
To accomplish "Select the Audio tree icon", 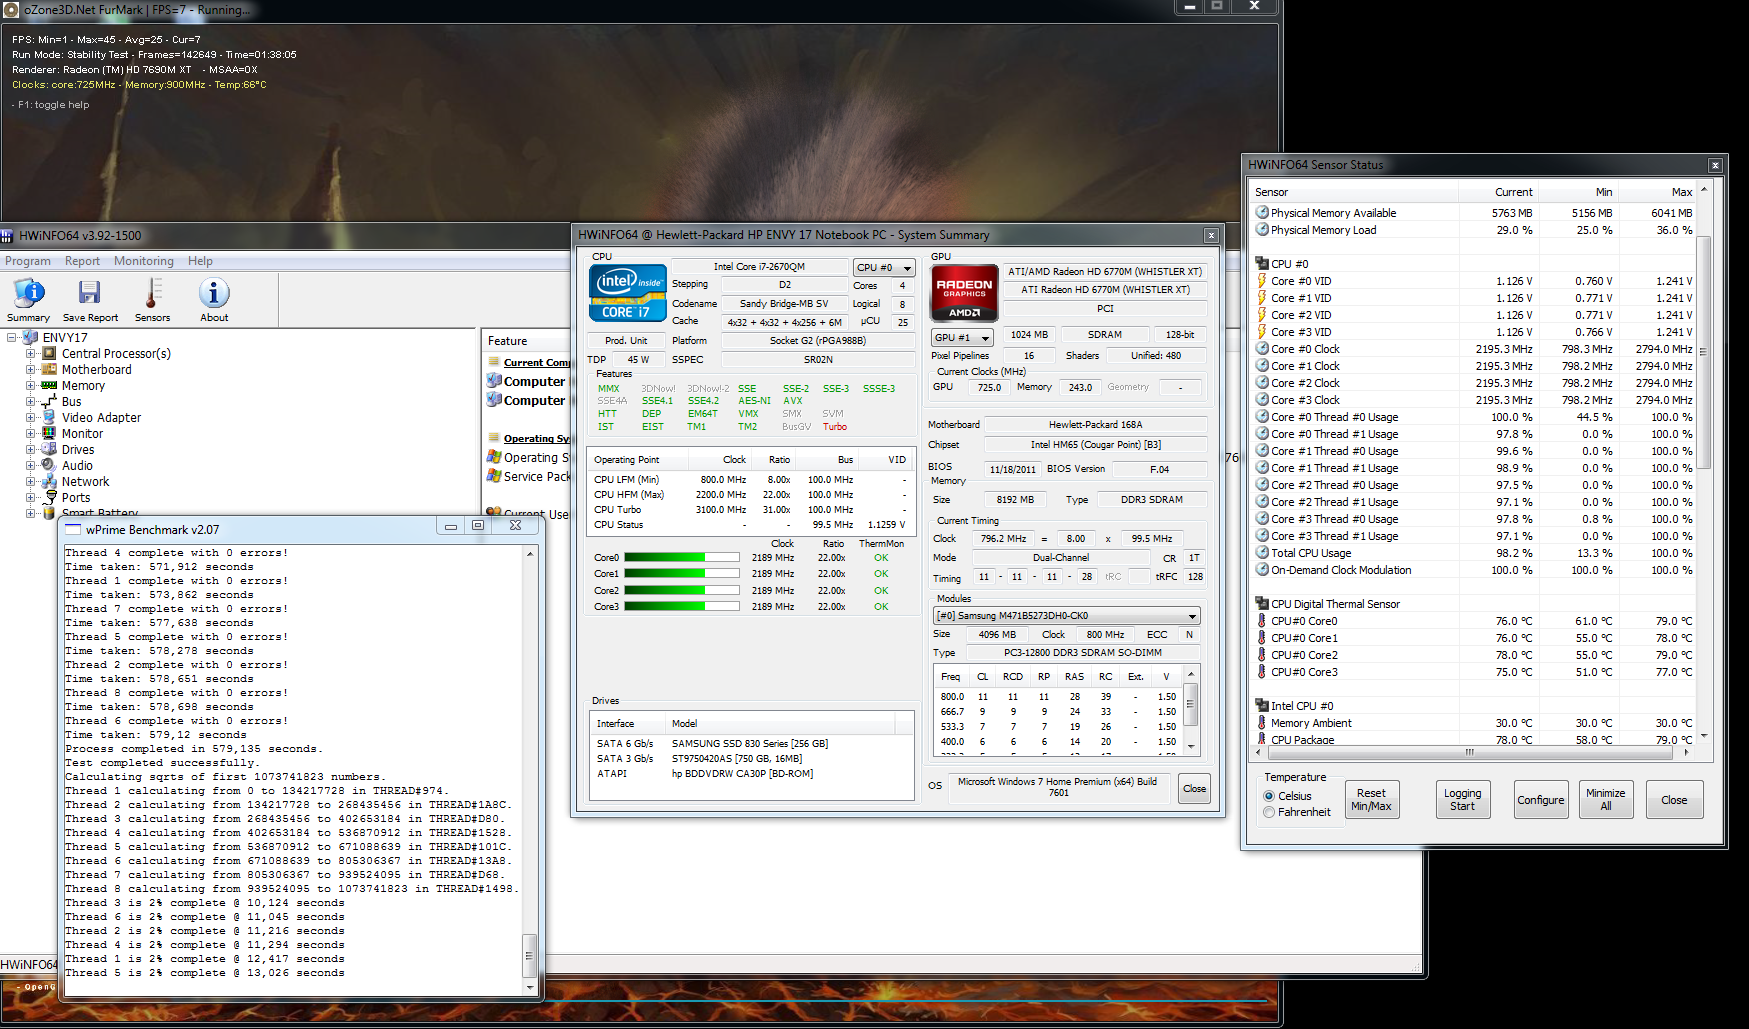I will (x=49, y=465).
